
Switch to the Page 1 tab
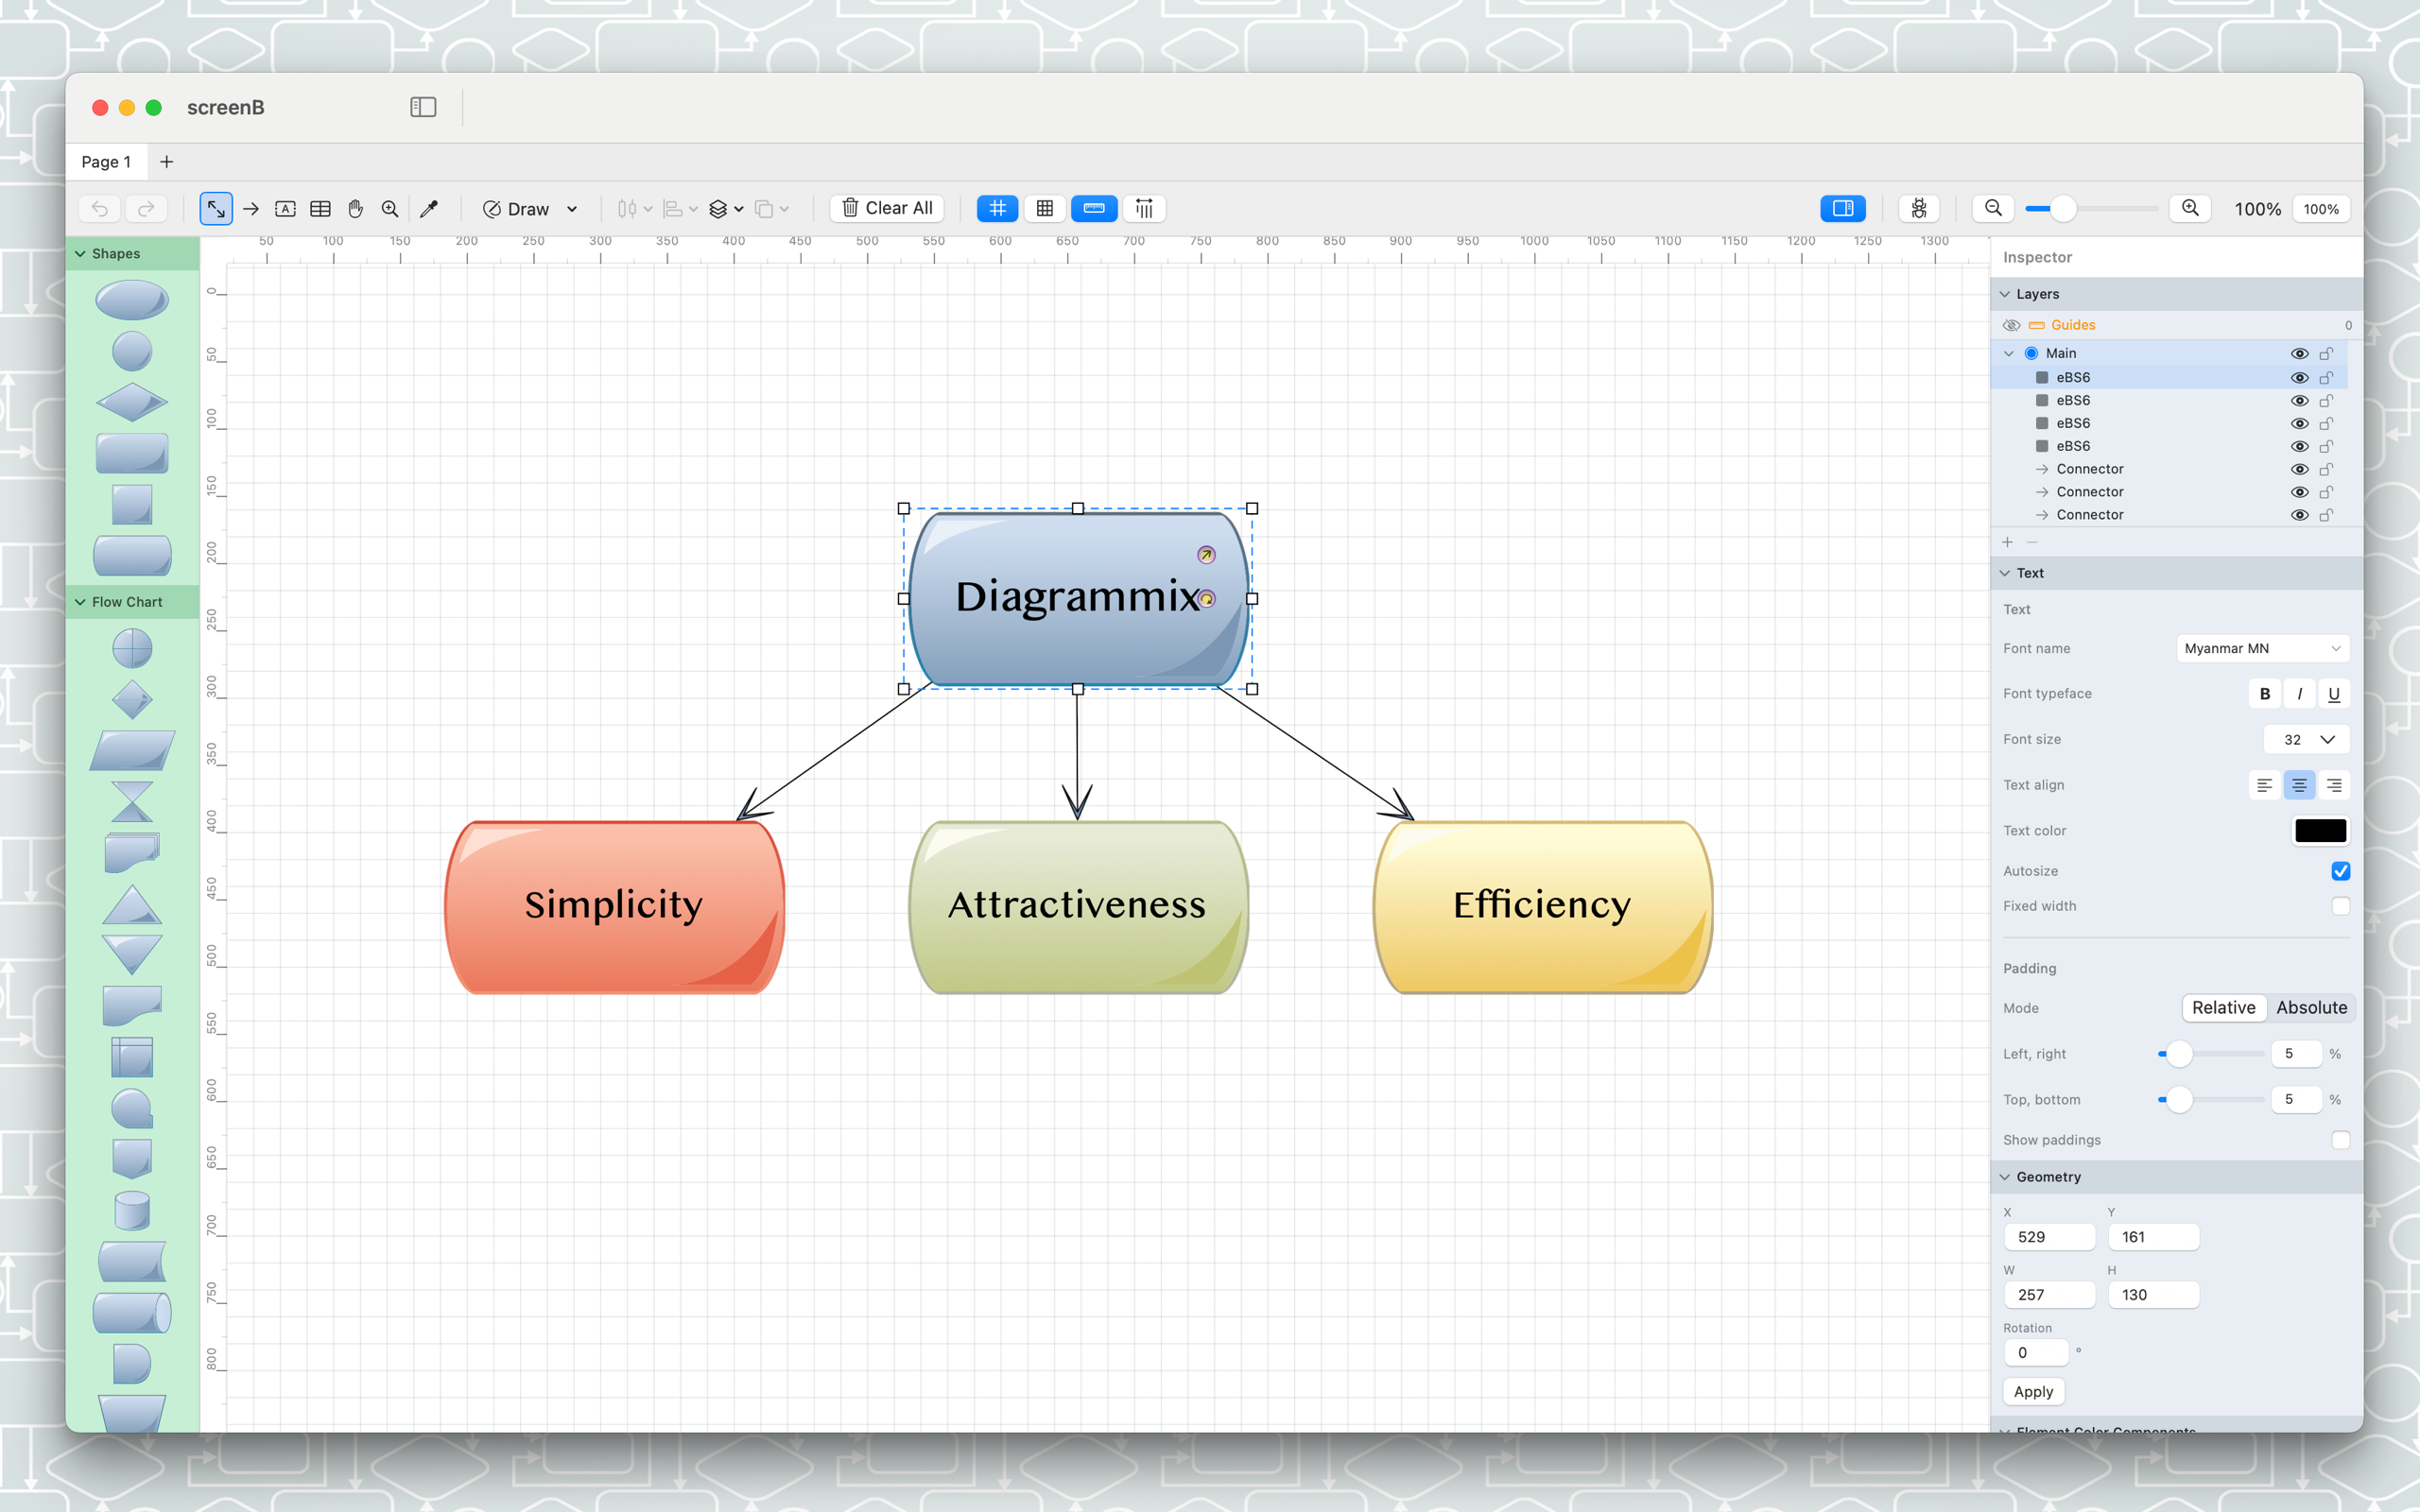coord(106,162)
